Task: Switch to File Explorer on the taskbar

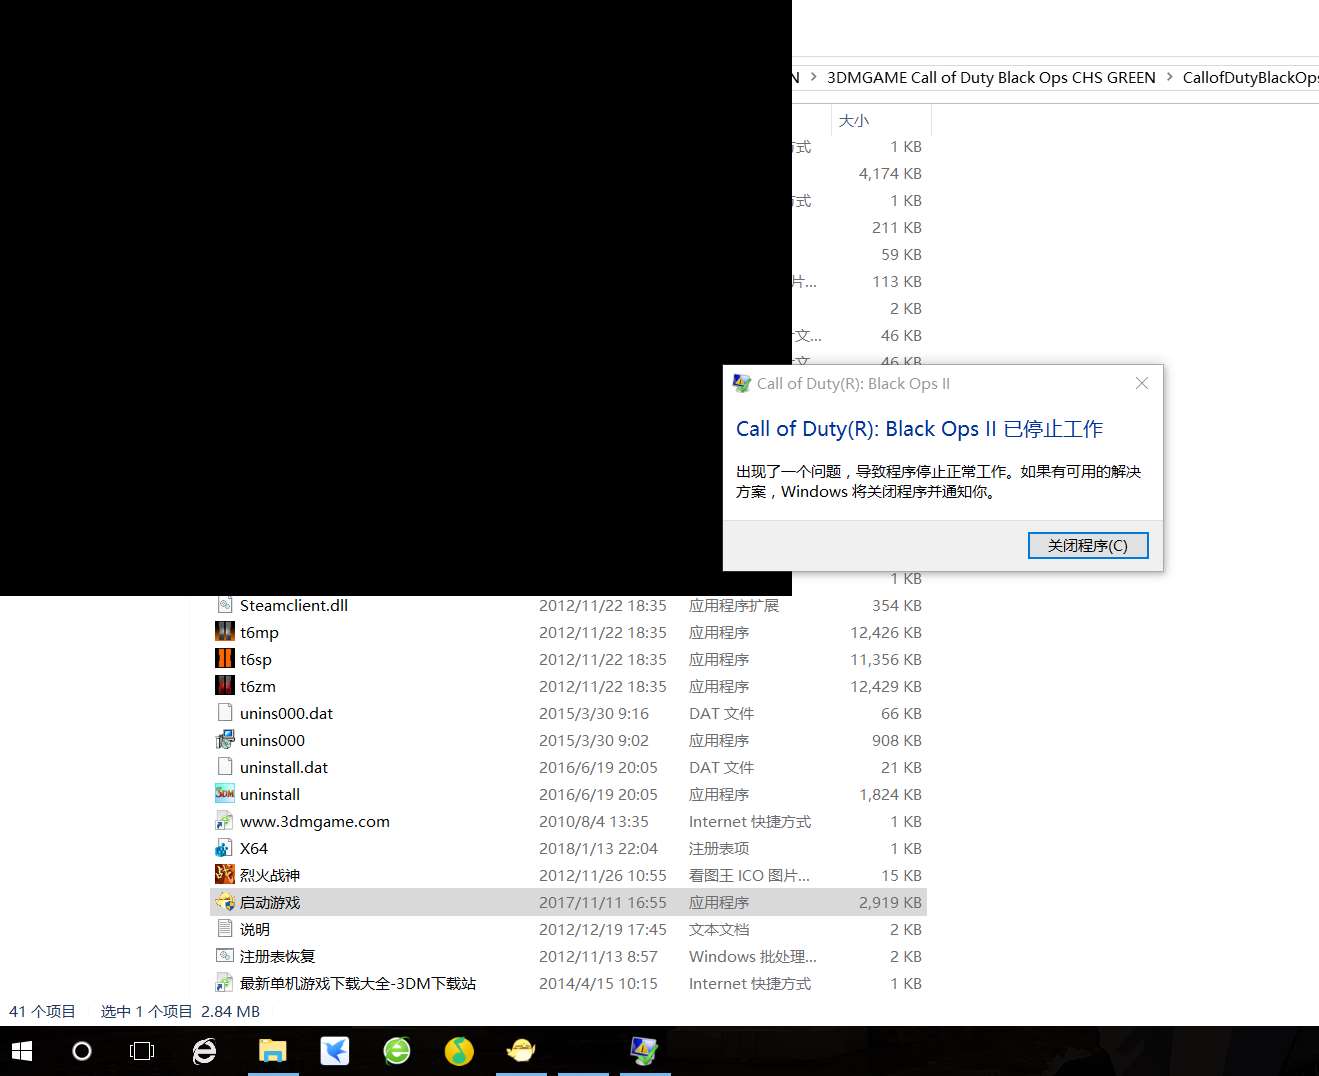Action: tap(272, 1051)
